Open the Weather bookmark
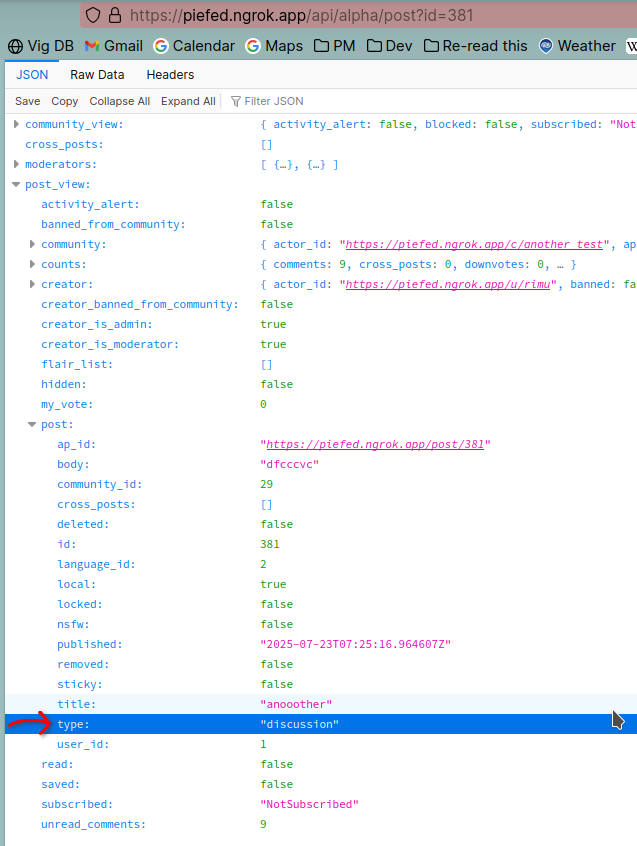The width and height of the screenshot is (637, 846). pos(577,46)
